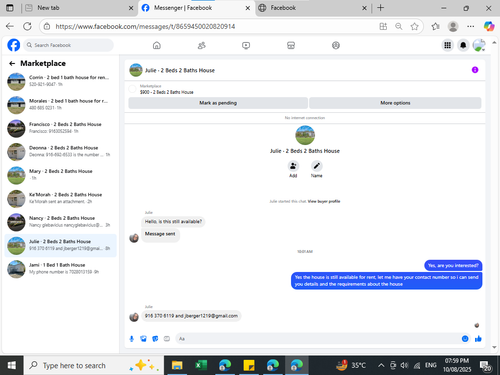Open the tab actions menu button
Image resolution: width=500 pixels, height=375 pixels.
[x=10, y=8]
